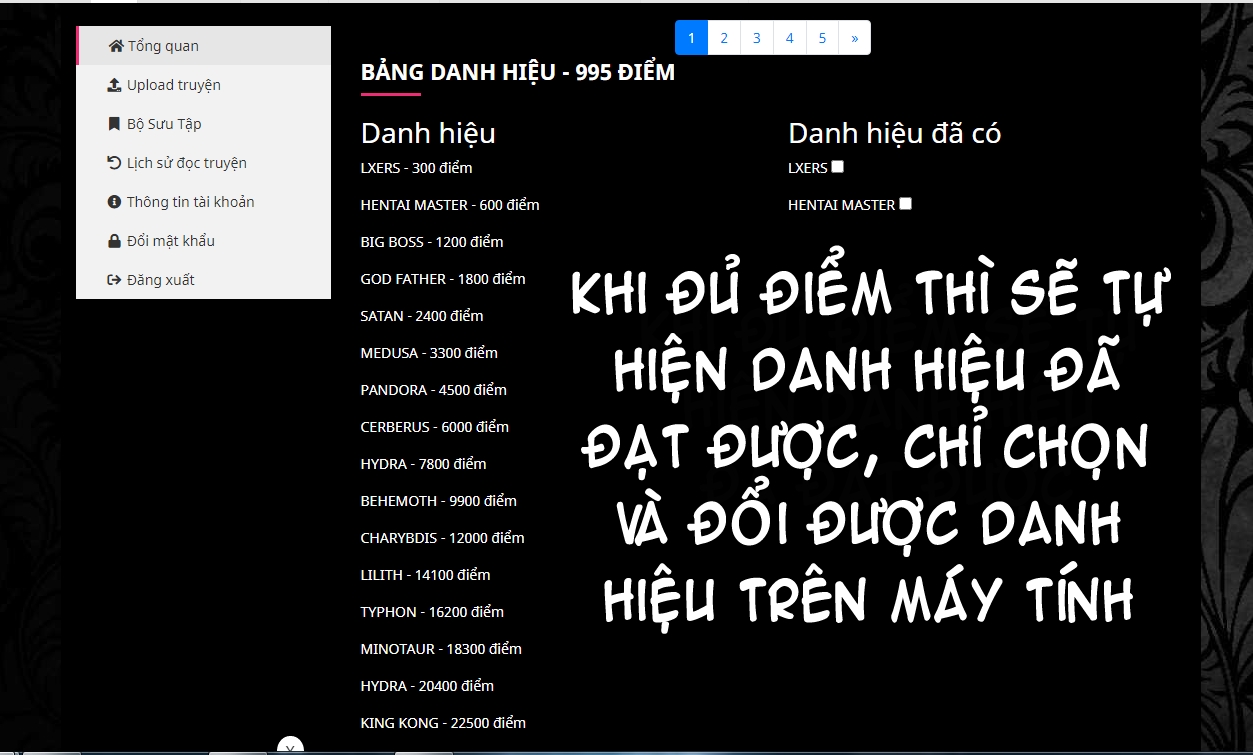Open the Tổng quan menu entry
This screenshot has height=755, width=1253.
click(x=162, y=45)
